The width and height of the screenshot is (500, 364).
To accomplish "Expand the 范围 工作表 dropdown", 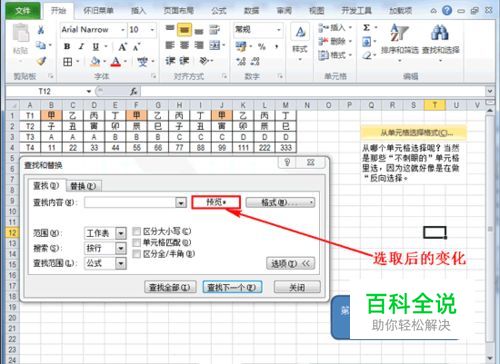I will (121, 233).
